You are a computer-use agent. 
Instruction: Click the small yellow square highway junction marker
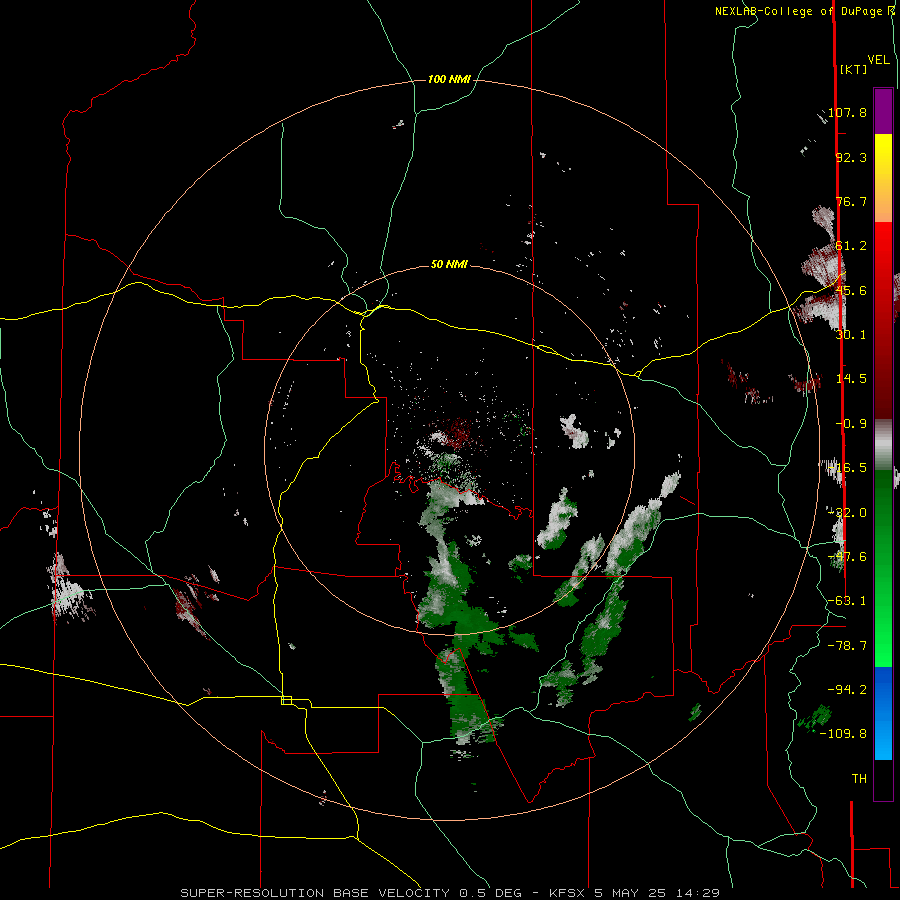point(286,700)
